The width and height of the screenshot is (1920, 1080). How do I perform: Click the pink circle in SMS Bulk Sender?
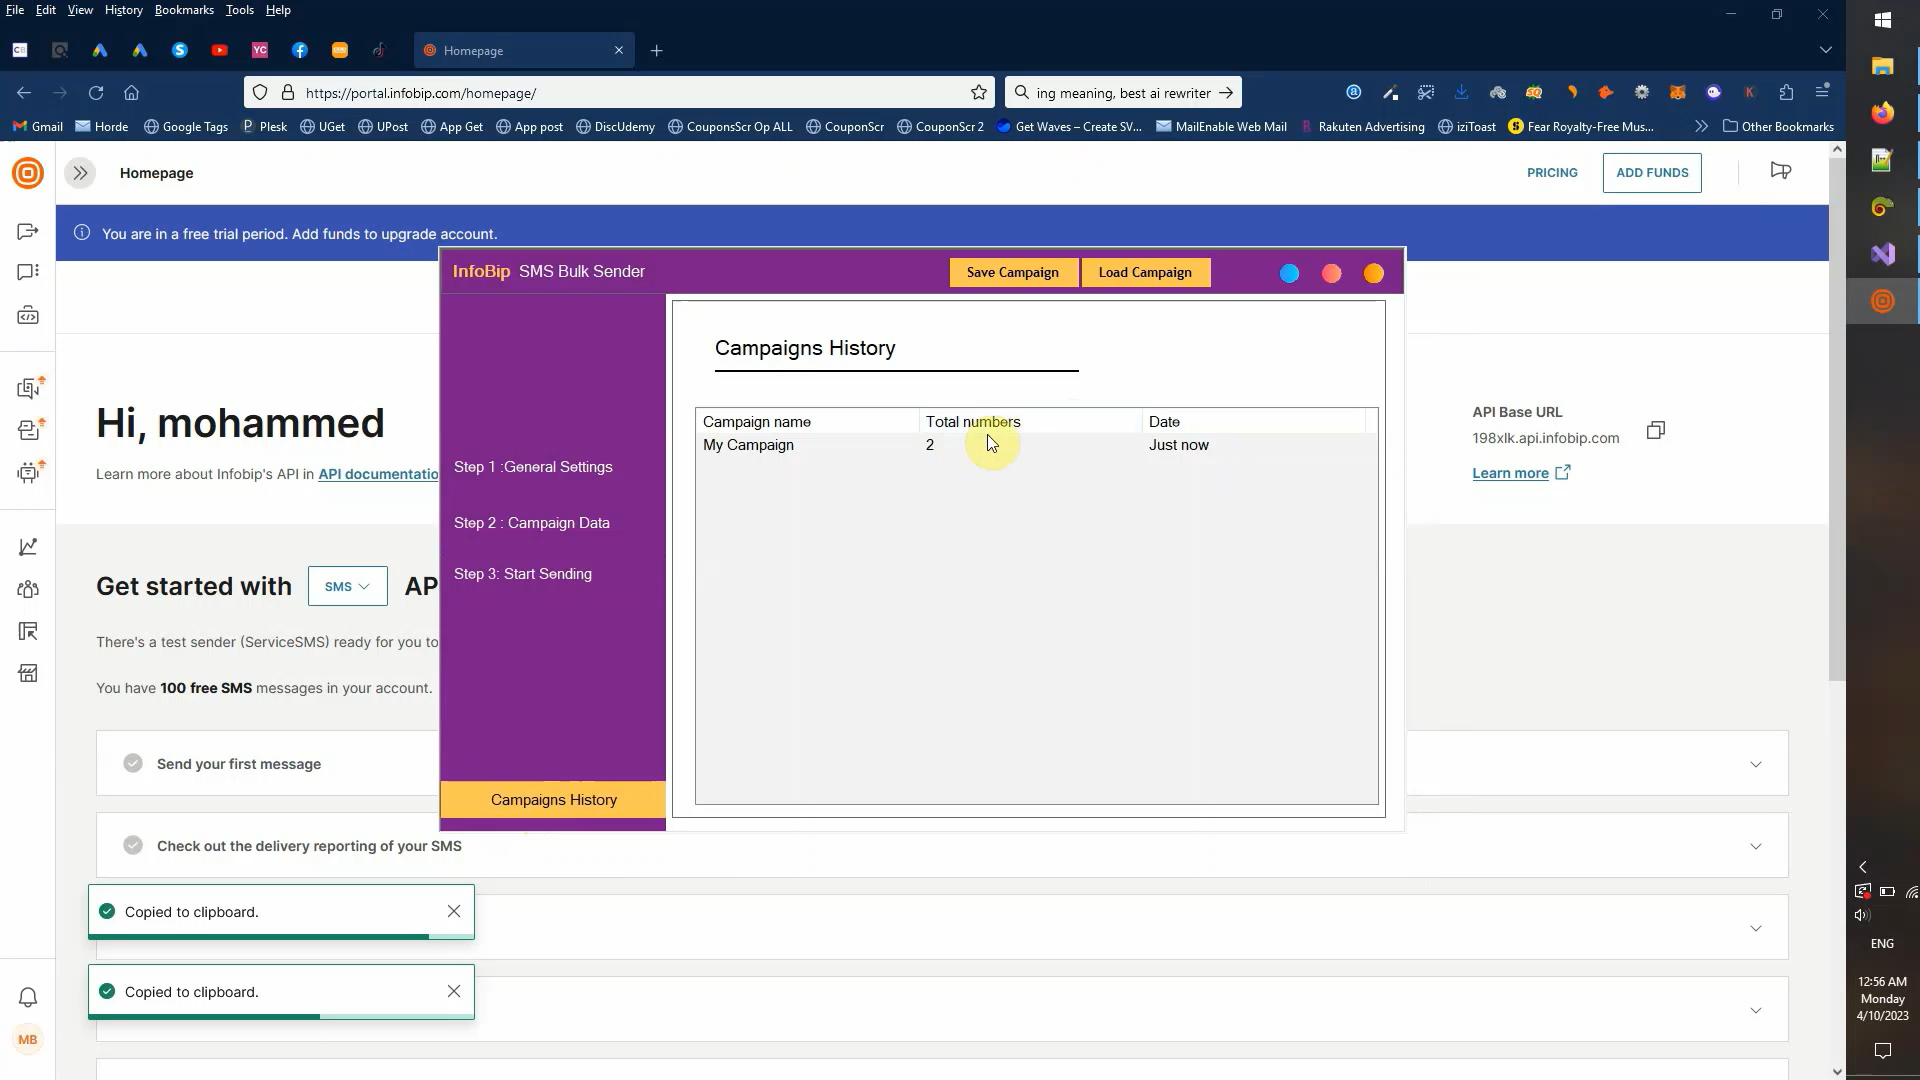pyautogui.click(x=1331, y=273)
